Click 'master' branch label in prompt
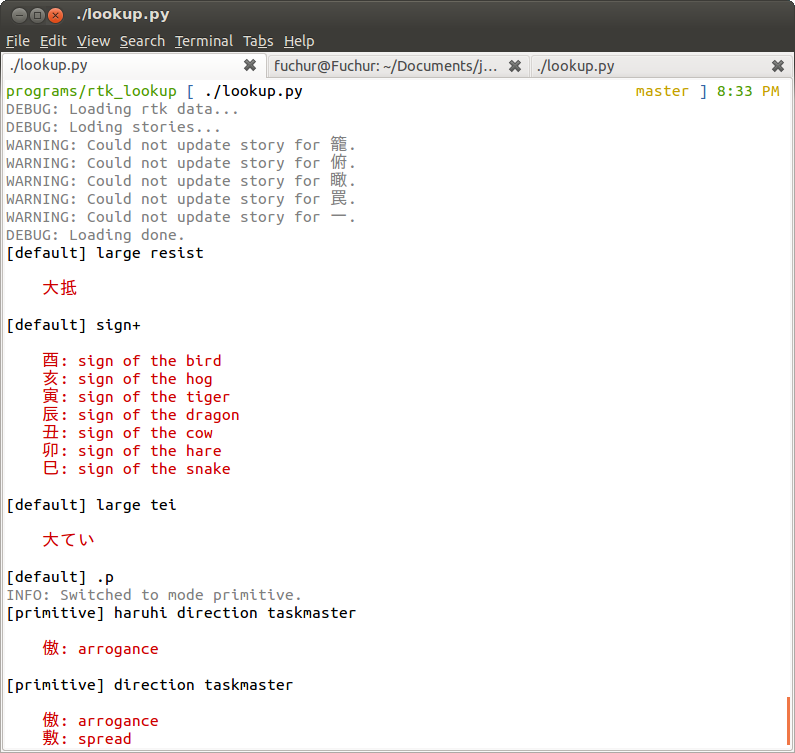Image resolution: width=795 pixels, height=753 pixels. tap(662, 91)
